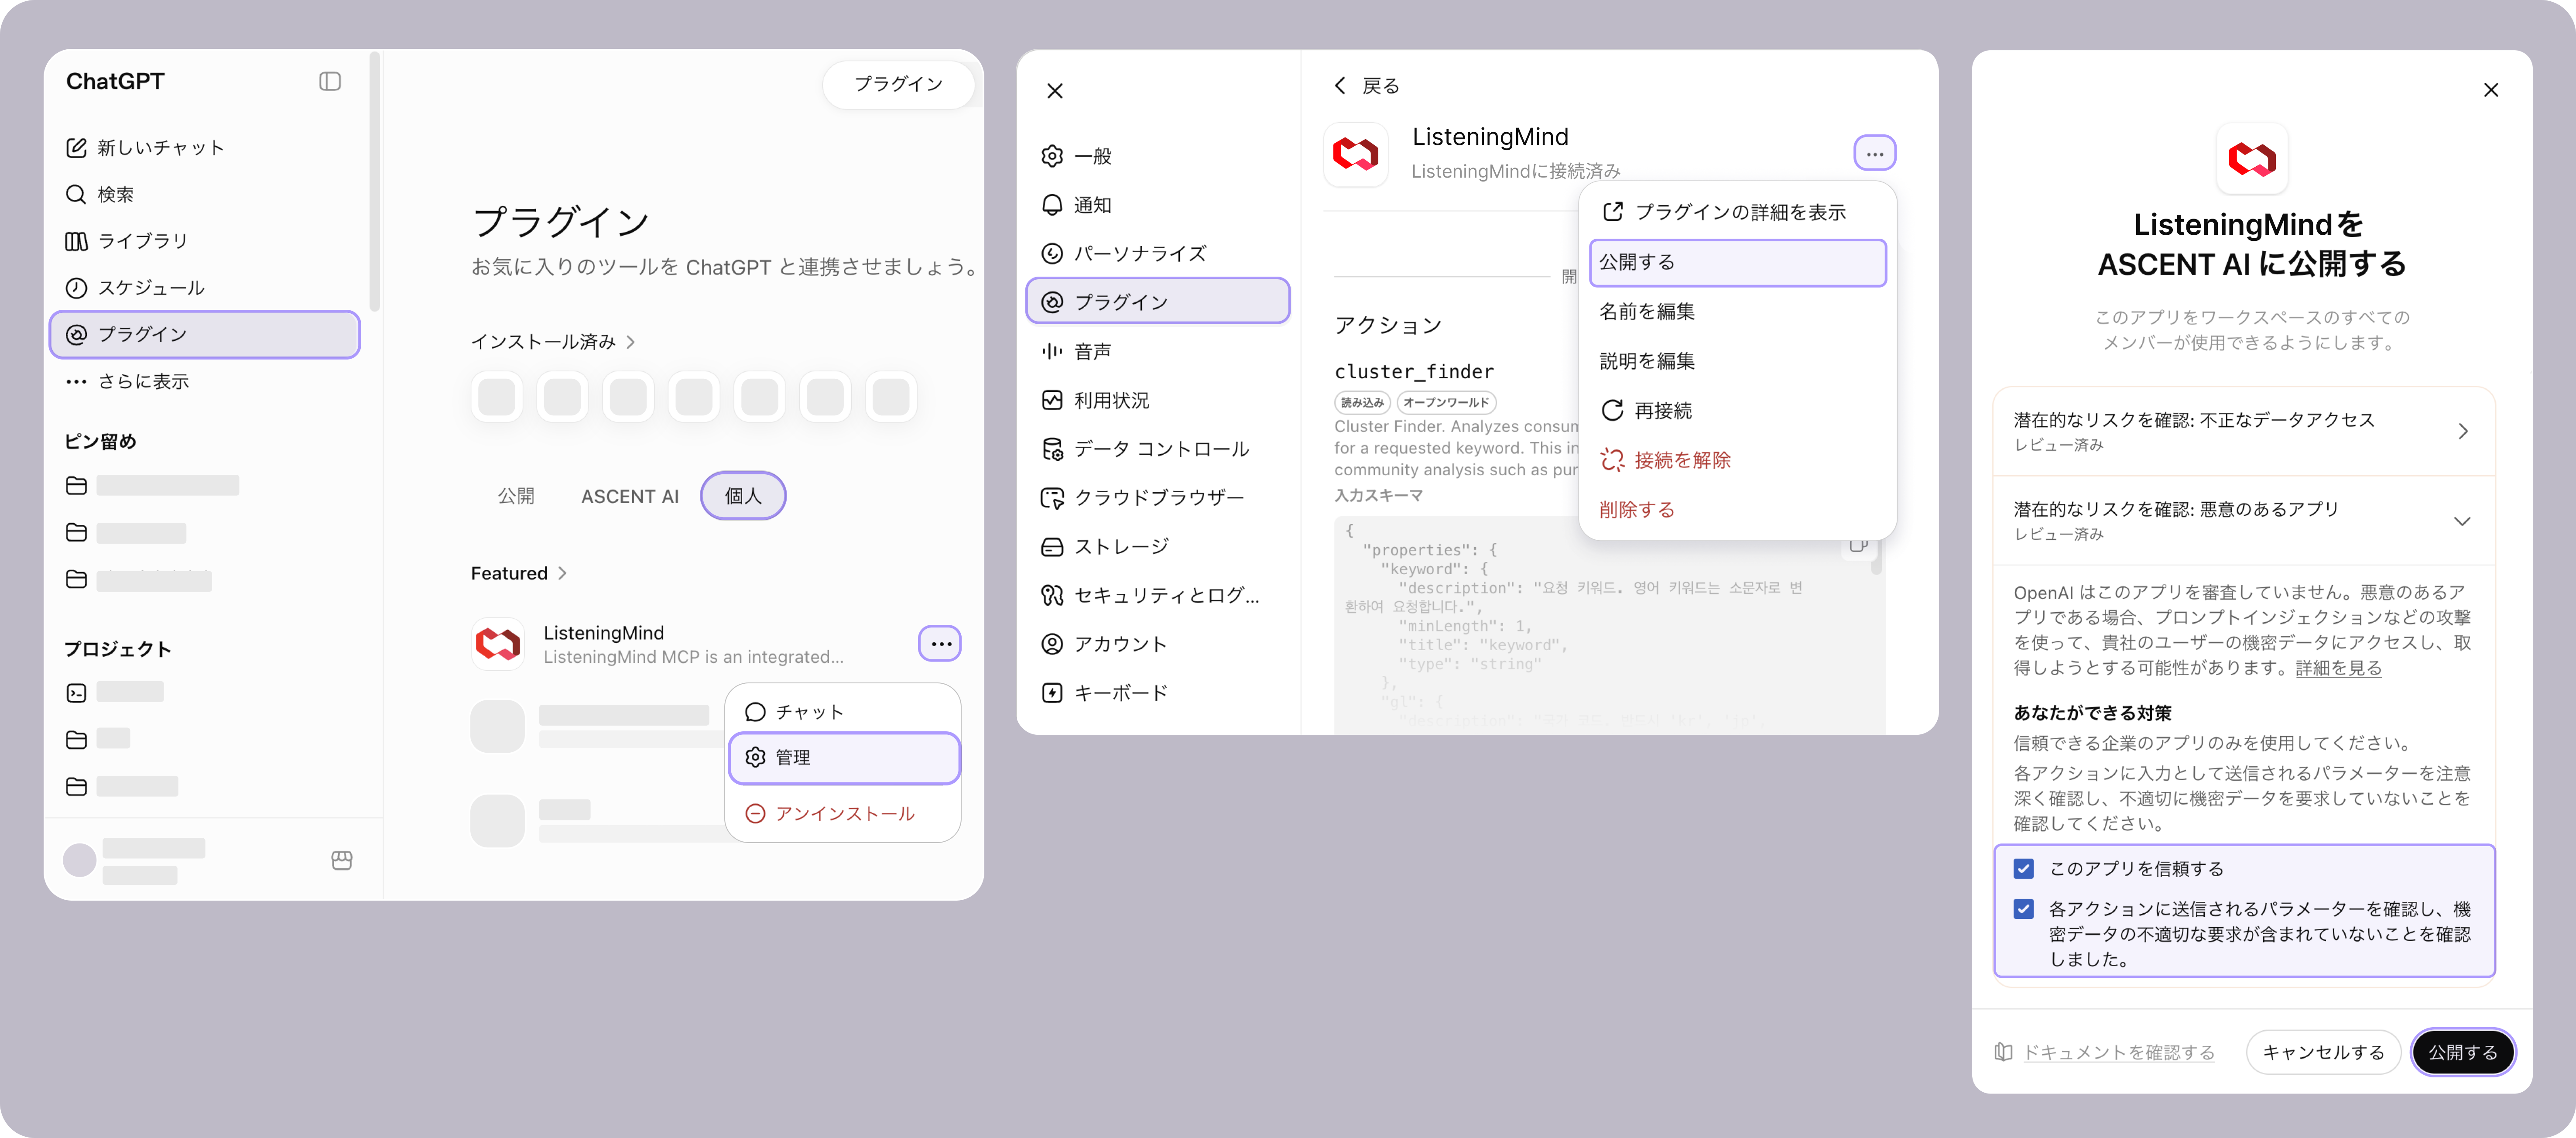Choose チャット from plugin context menu
Image resolution: width=2576 pixels, height=1138 pixels.
[x=844, y=712]
